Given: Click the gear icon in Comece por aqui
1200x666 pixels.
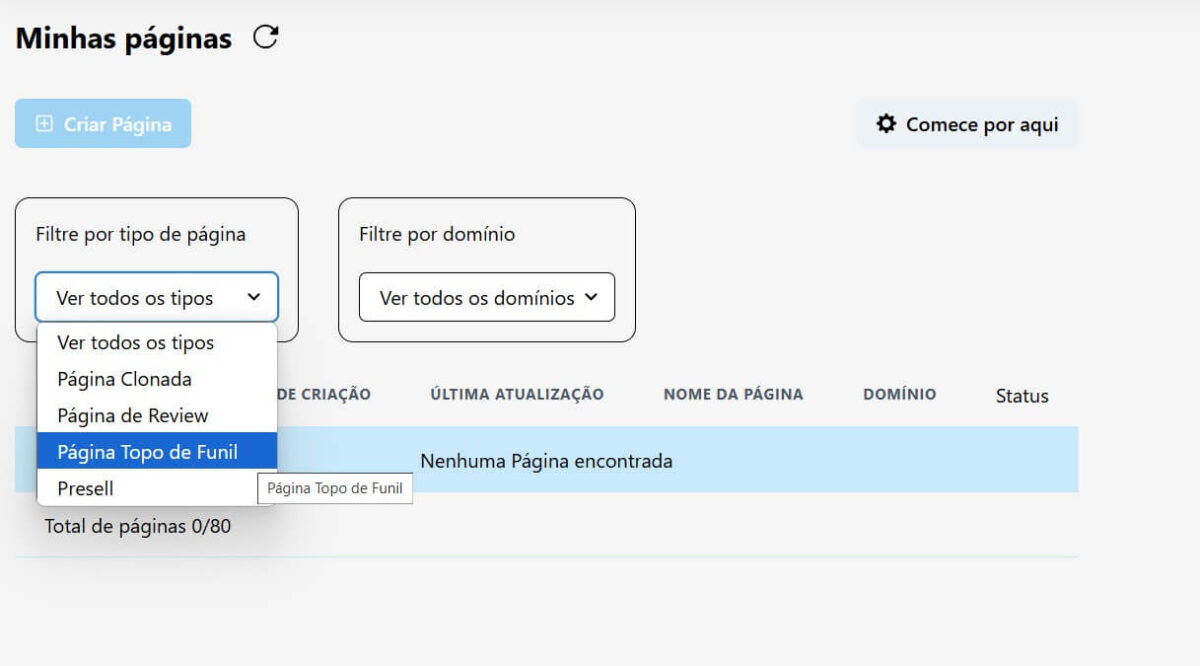Looking at the screenshot, I should [x=886, y=123].
